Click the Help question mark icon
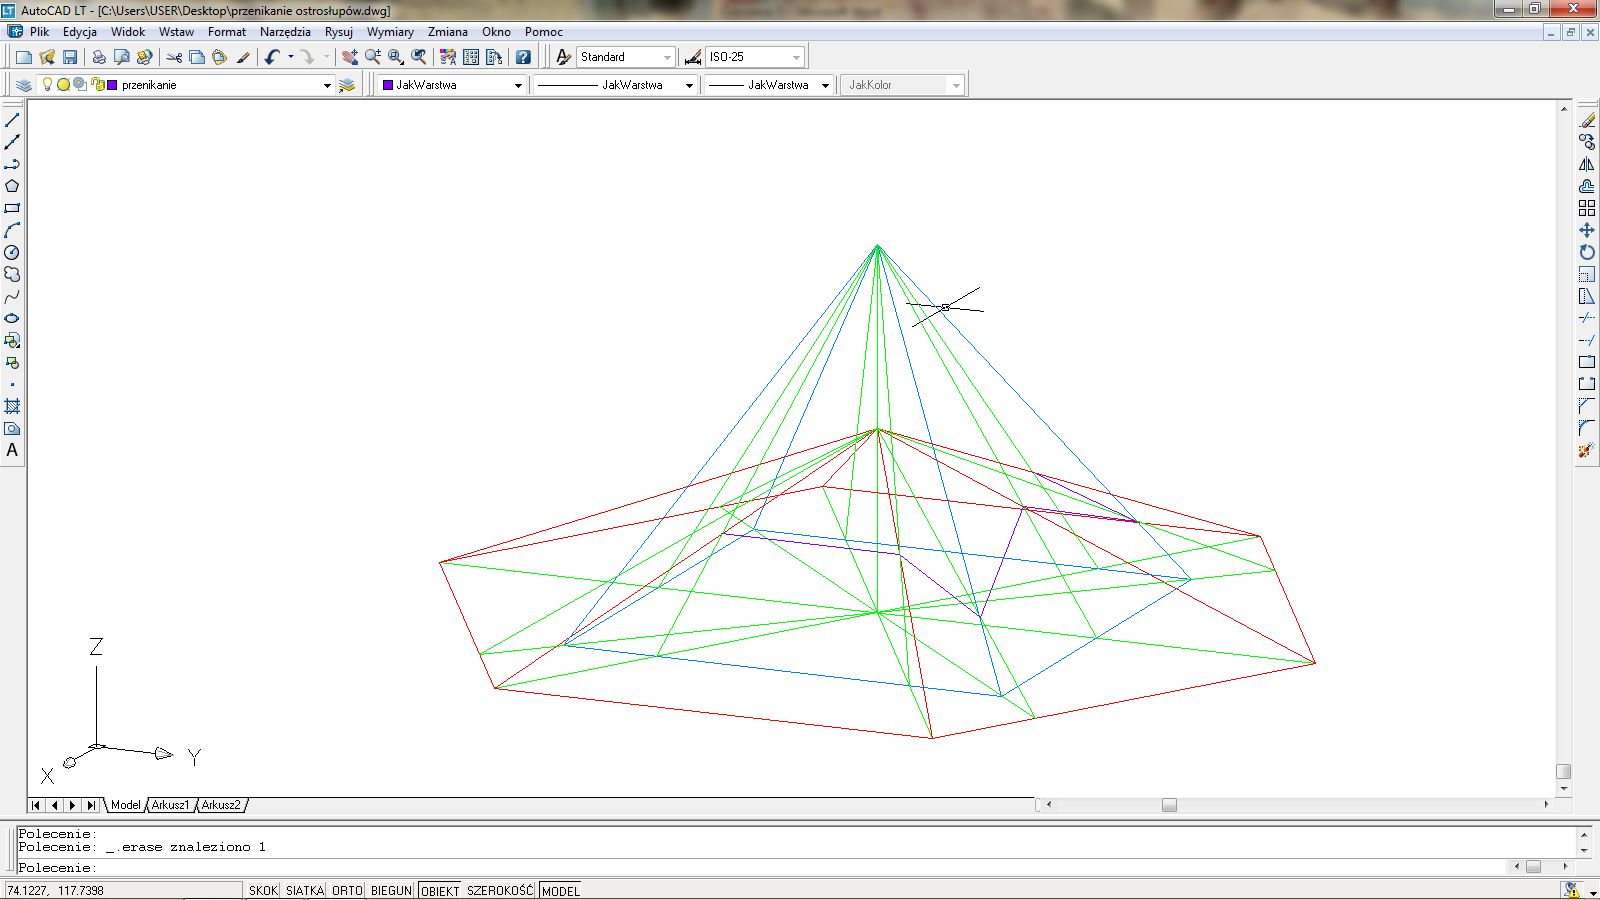The height and width of the screenshot is (900, 1600). coord(523,57)
